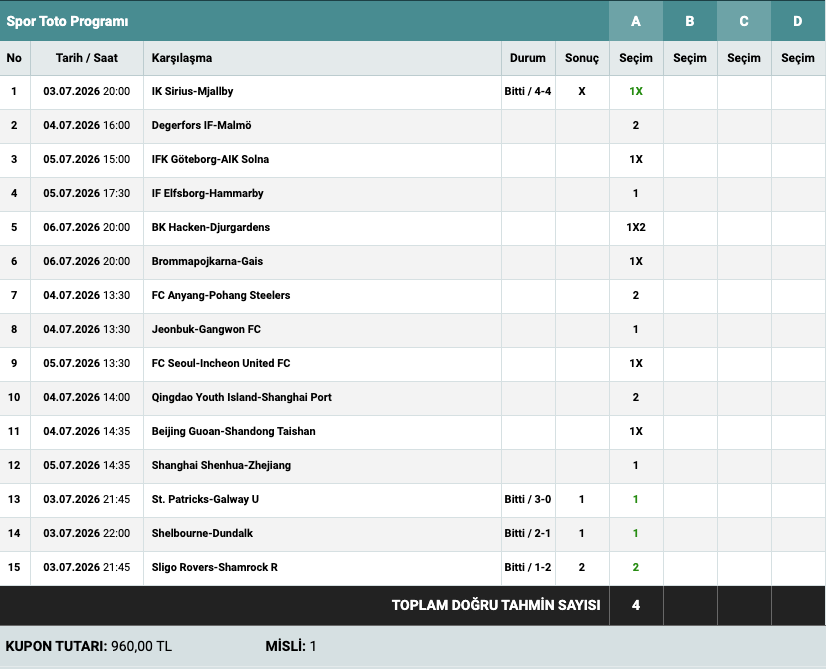Select Sligo Rovers-Shamrock R match

click(214, 567)
